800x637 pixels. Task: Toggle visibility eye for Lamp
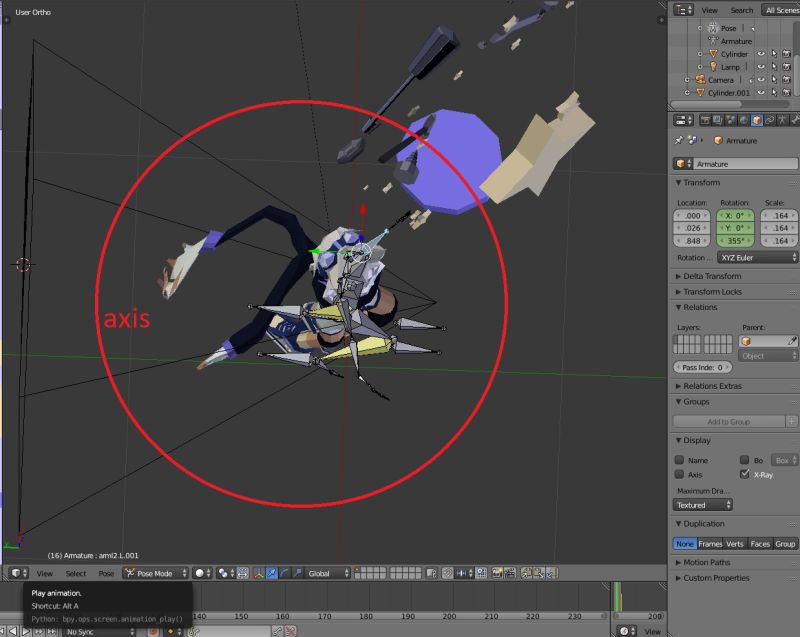[x=761, y=67]
